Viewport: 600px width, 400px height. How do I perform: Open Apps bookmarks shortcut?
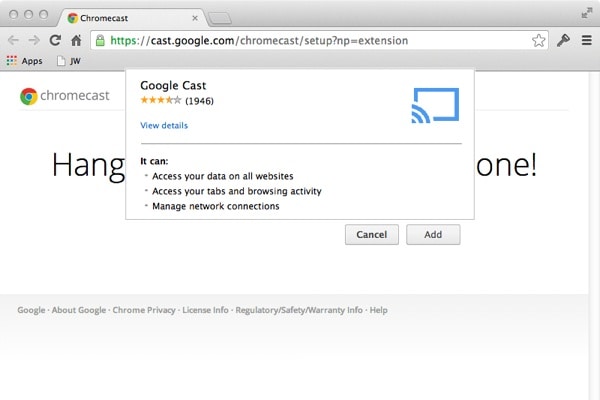pos(24,61)
